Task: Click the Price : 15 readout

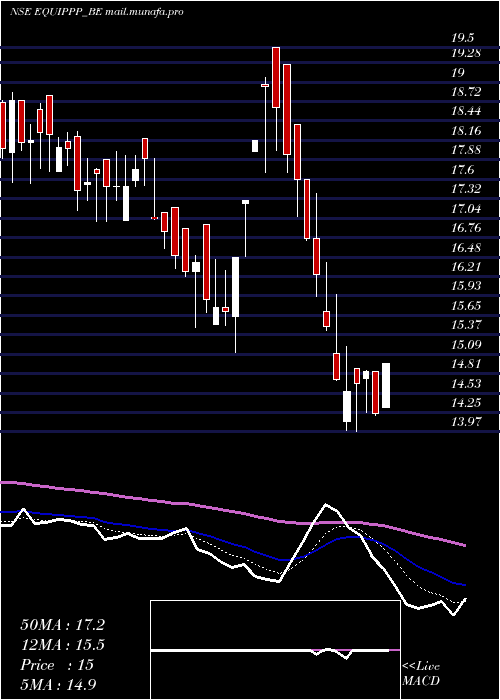Action: [x=57, y=665]
